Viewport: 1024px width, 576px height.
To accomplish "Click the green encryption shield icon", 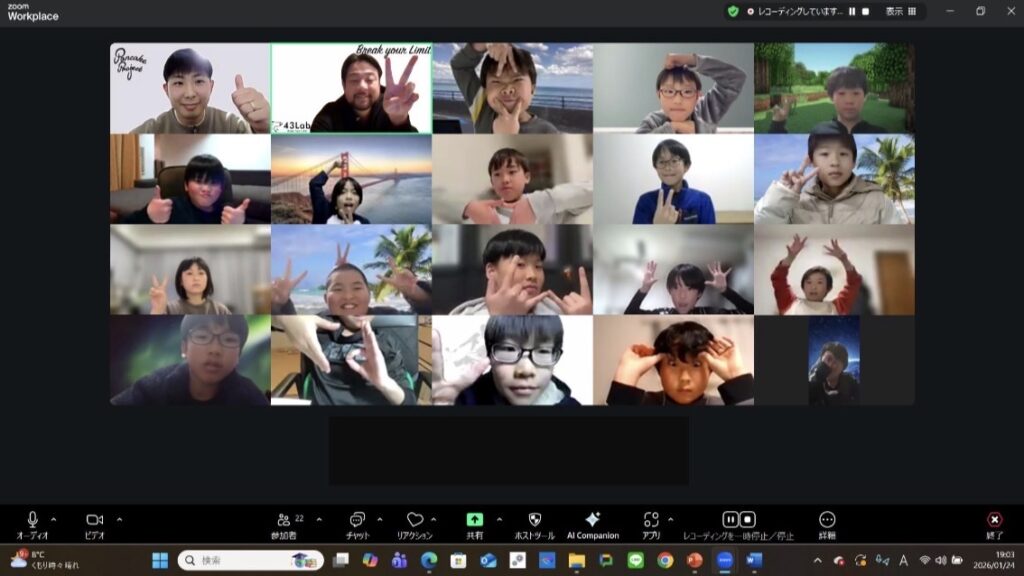I will point(733,11).
